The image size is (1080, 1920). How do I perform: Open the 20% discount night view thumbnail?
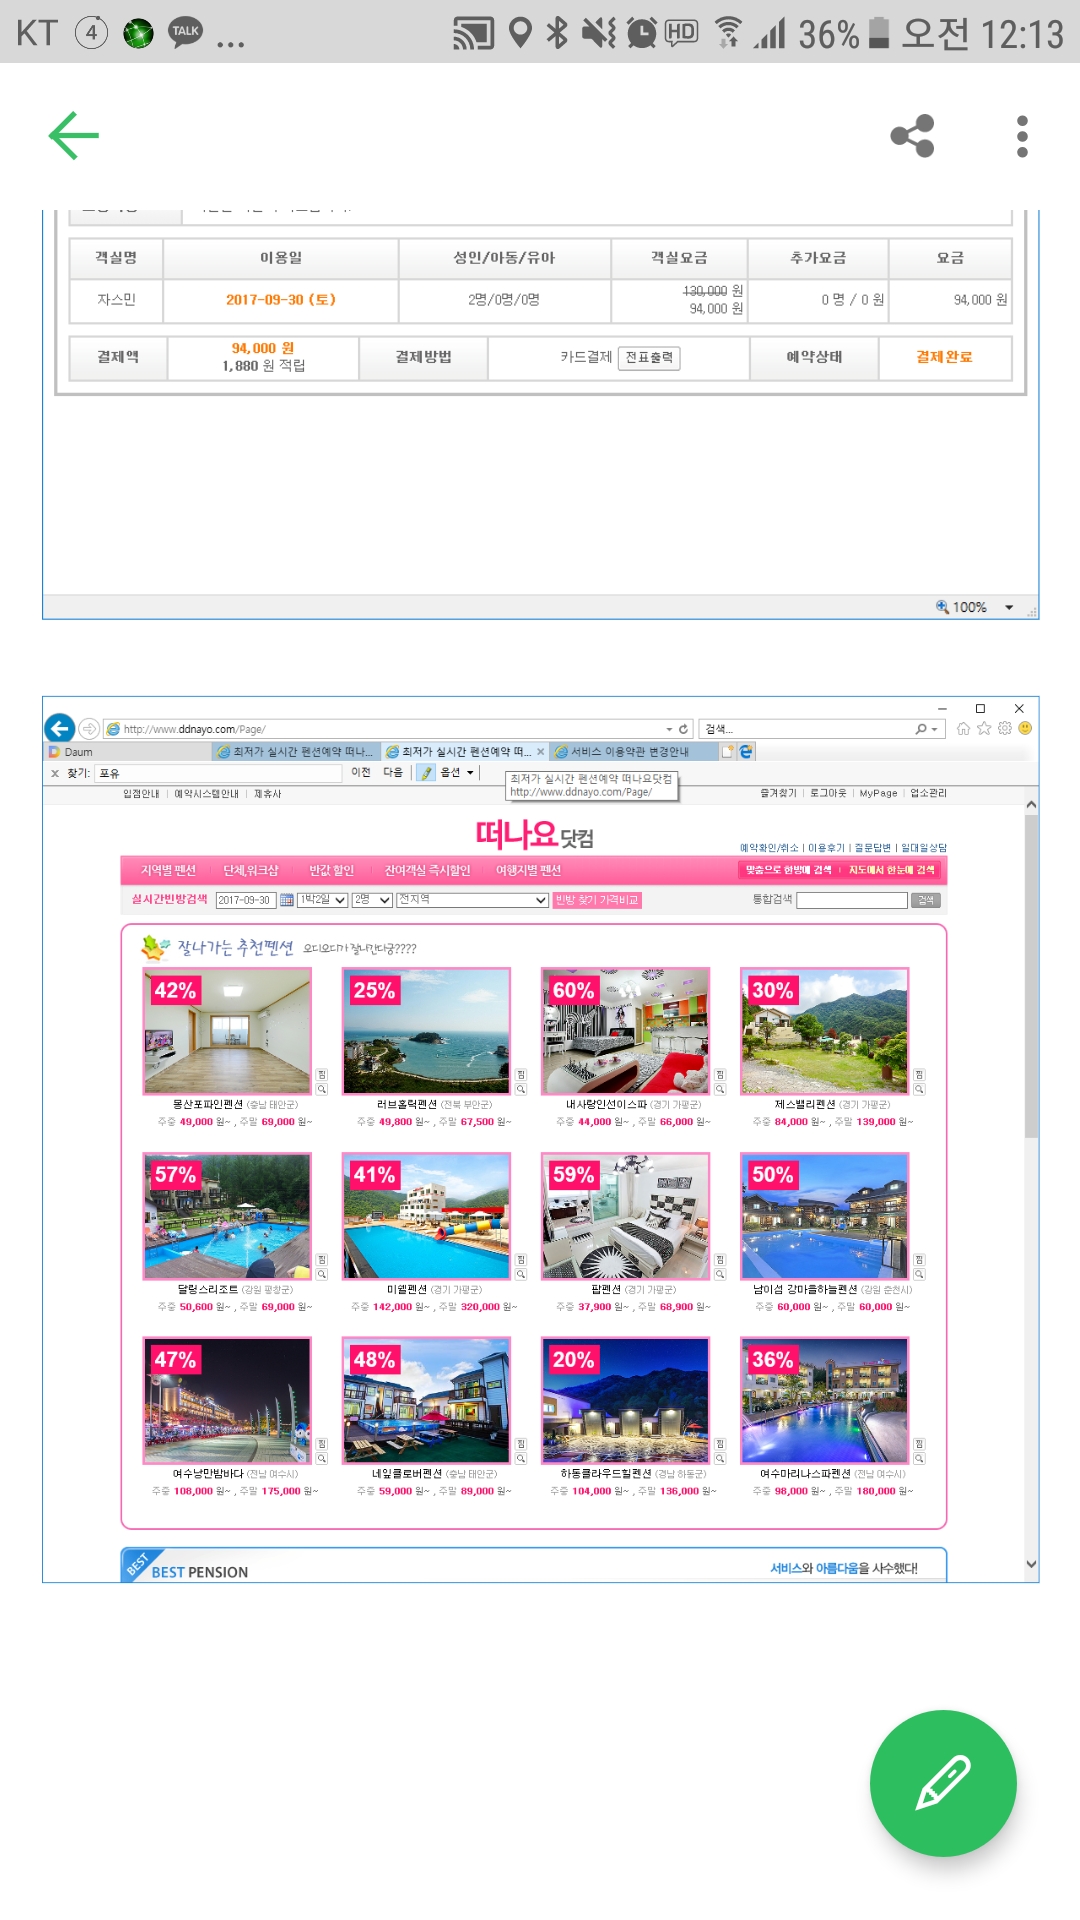[625, 1400]
